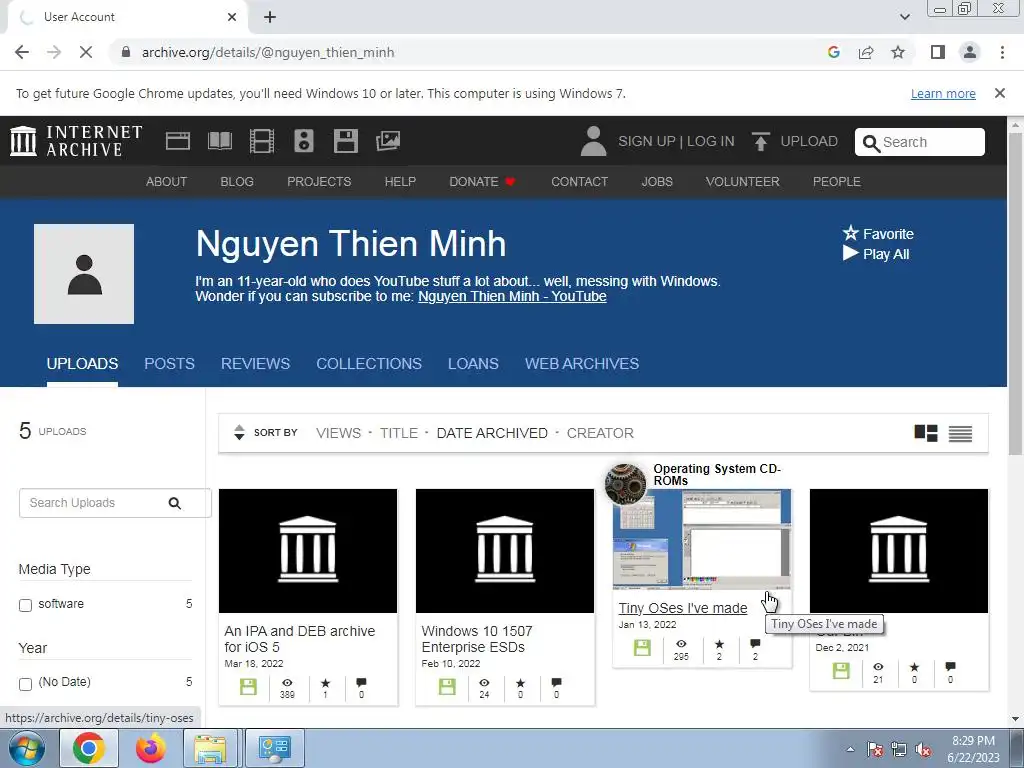Image resolution: width=1024 pixels, height=768 pixels.
Task: Click the software floppy icon on iOS 5 card
Action: click(248, 686)
